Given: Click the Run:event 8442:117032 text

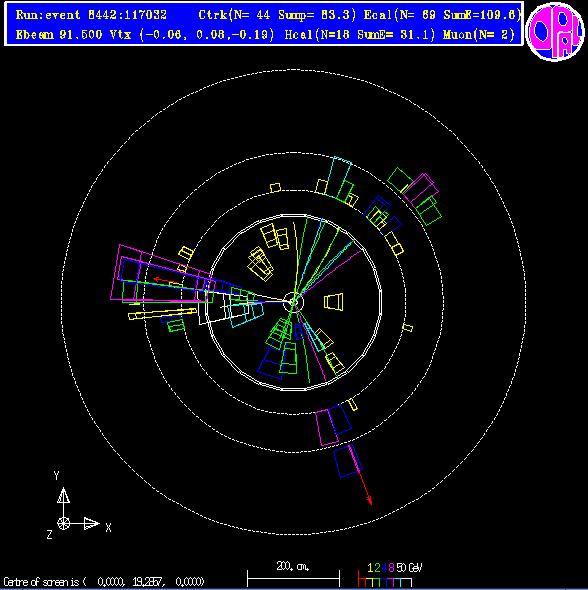Looking at the screenshot, I should (x=91, y=15).
